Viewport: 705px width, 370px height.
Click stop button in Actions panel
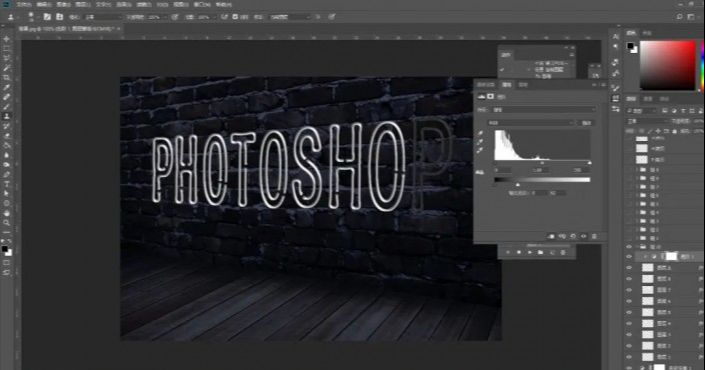click(x=508, y=253)
